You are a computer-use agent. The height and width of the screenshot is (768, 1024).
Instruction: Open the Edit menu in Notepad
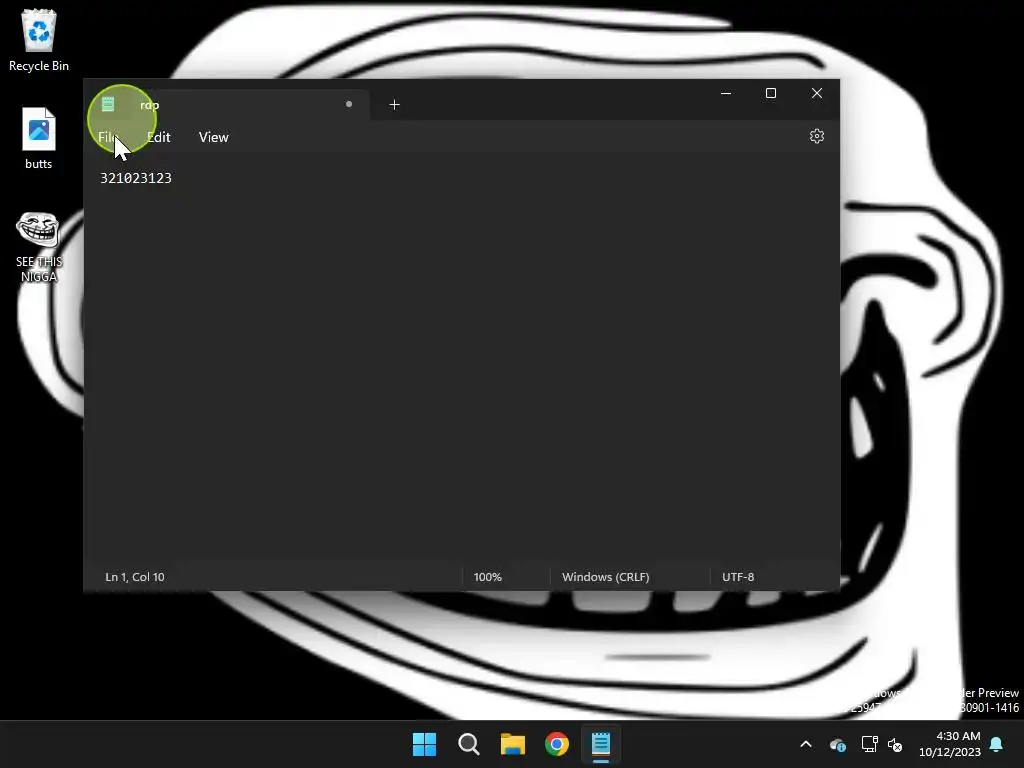click(159, 137)
